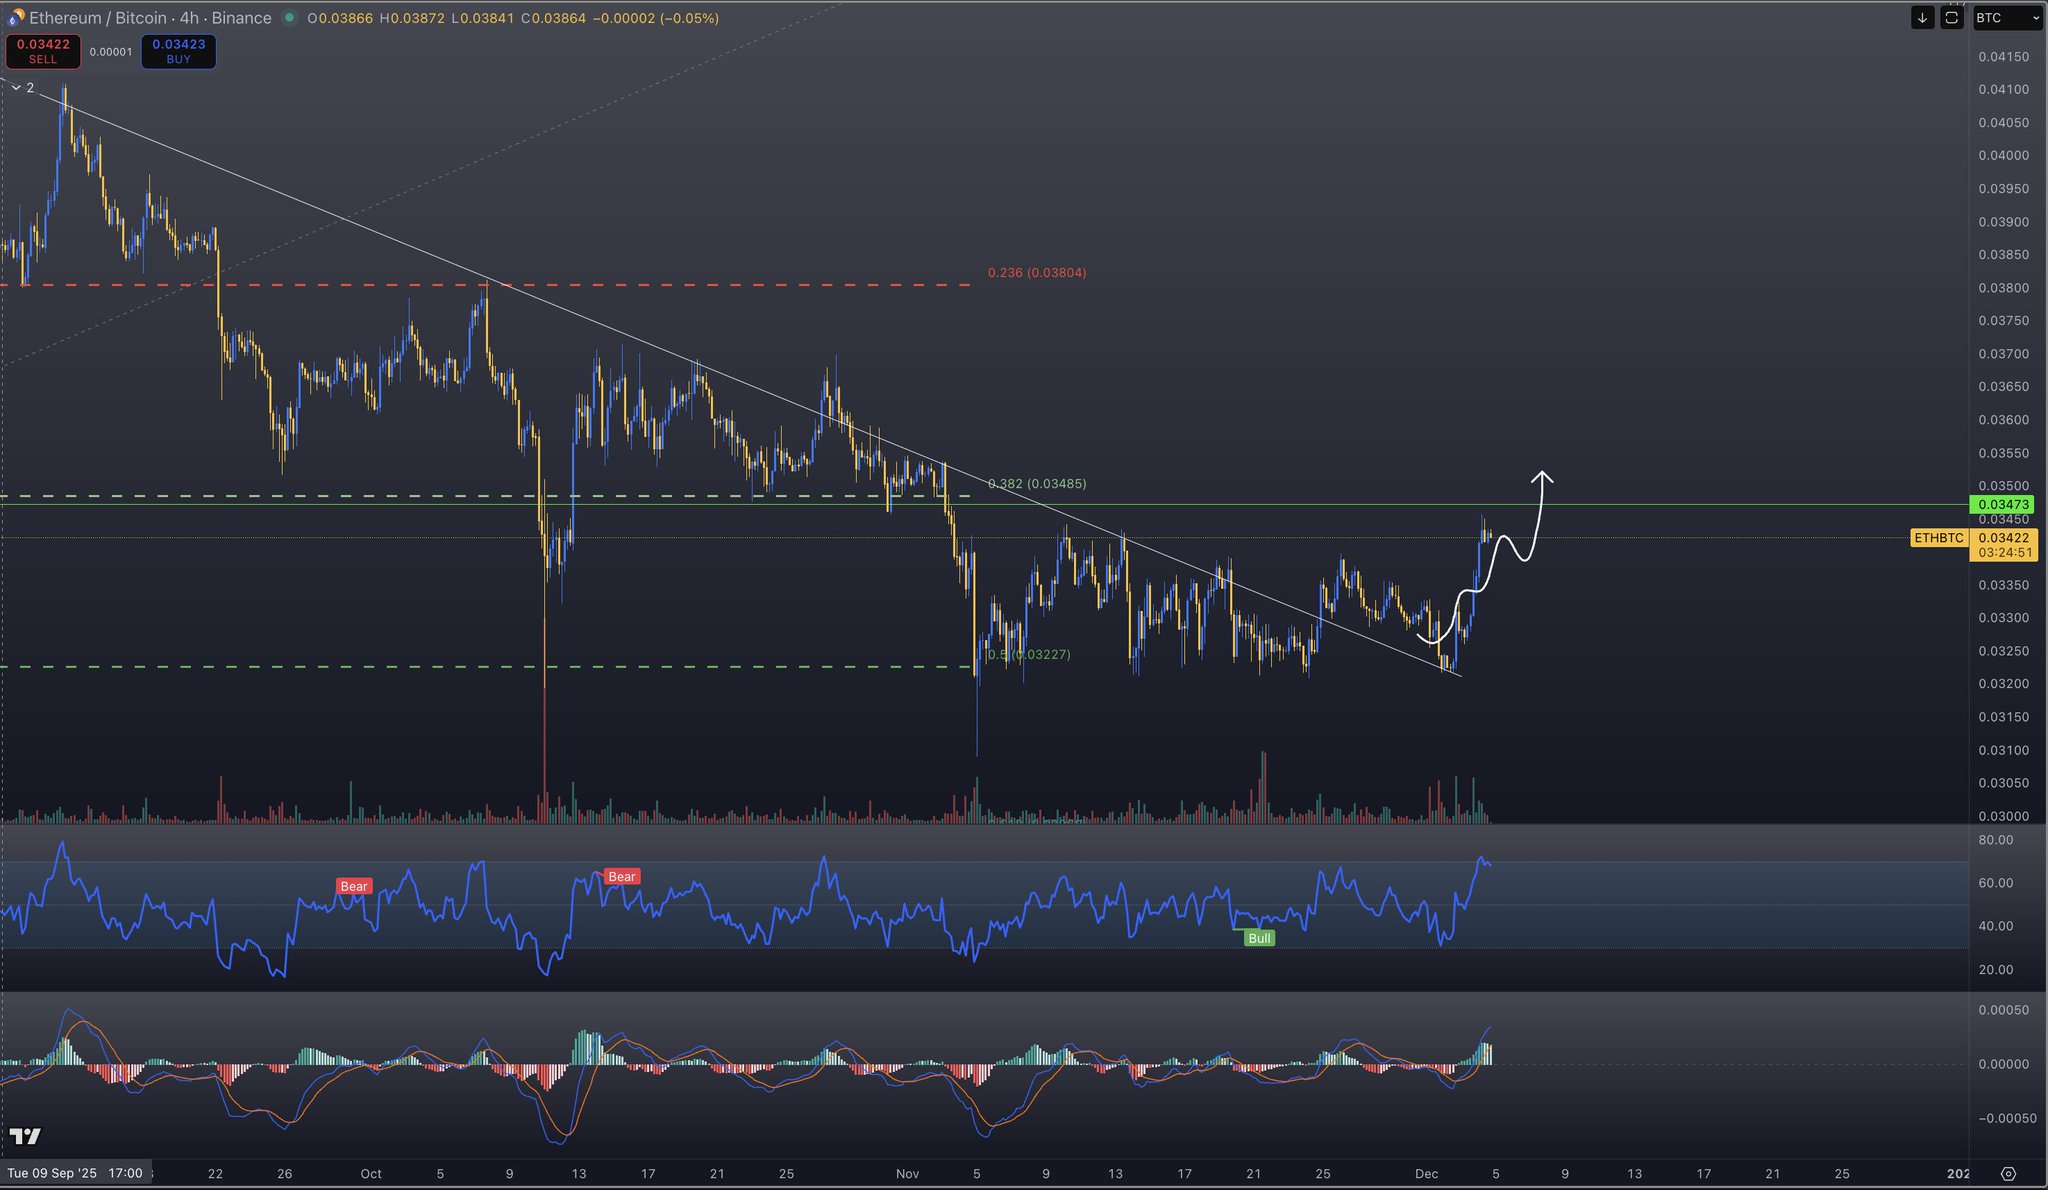
Task: Click the down arrow chart button
Action: [x=1922, y=18]
